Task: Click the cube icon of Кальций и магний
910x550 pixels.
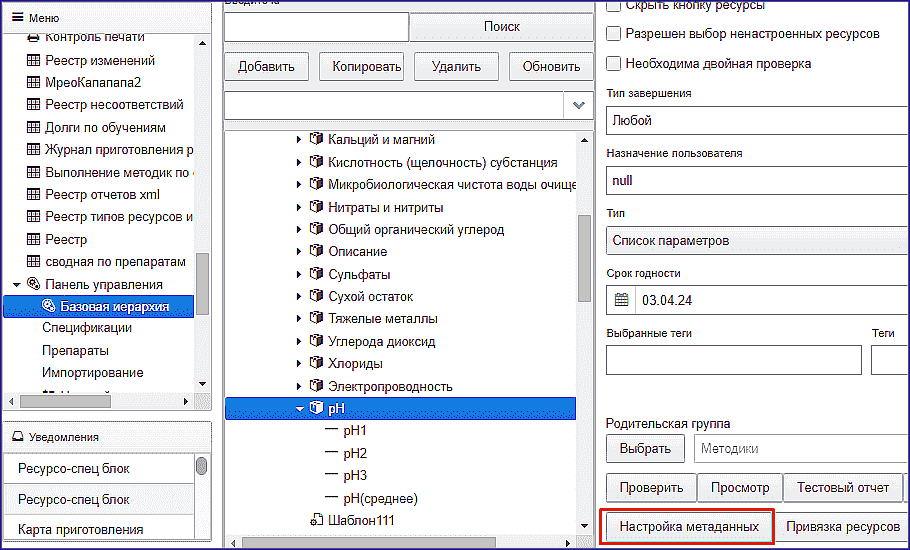Action: click(x=316, y=139)
